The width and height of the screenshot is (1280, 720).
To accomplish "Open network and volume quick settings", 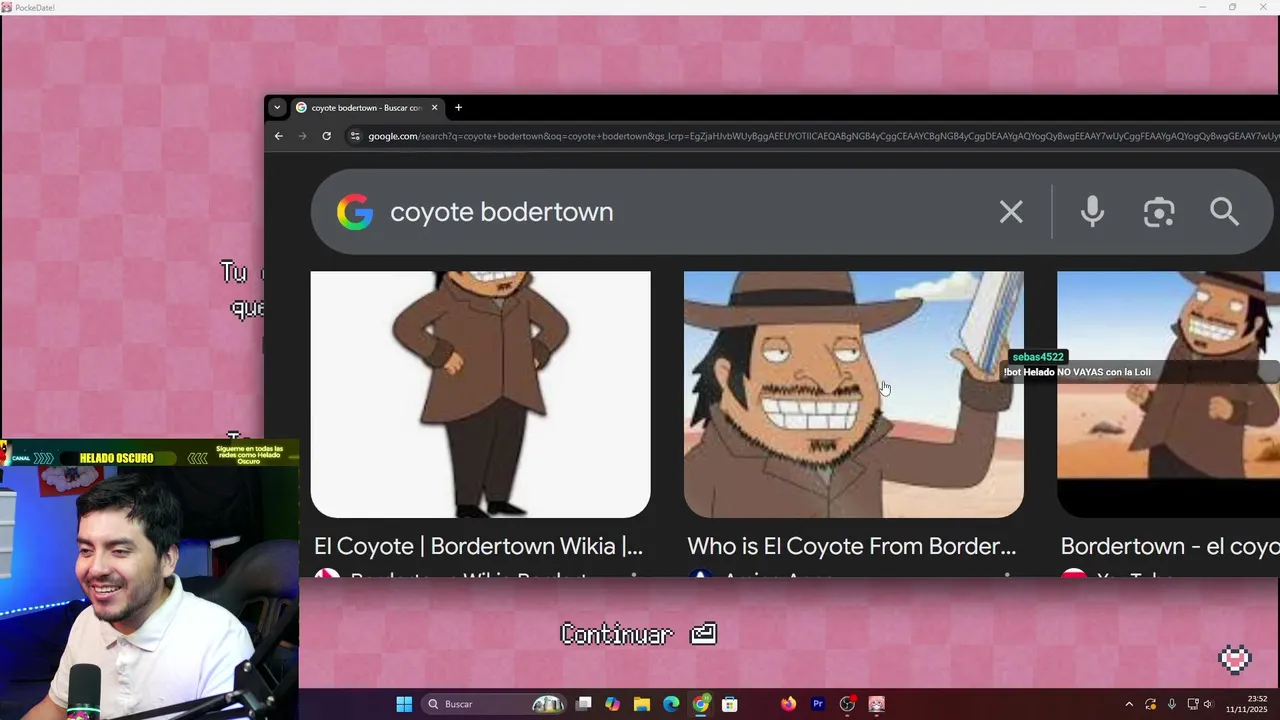I will (x=1200, y=704).
